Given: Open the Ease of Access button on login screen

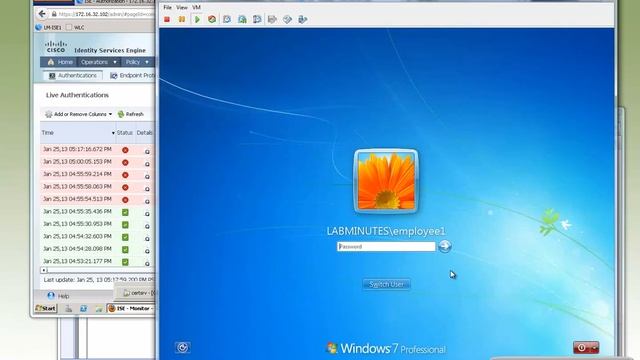Looking at the screenshot, I should click(182, 347).
